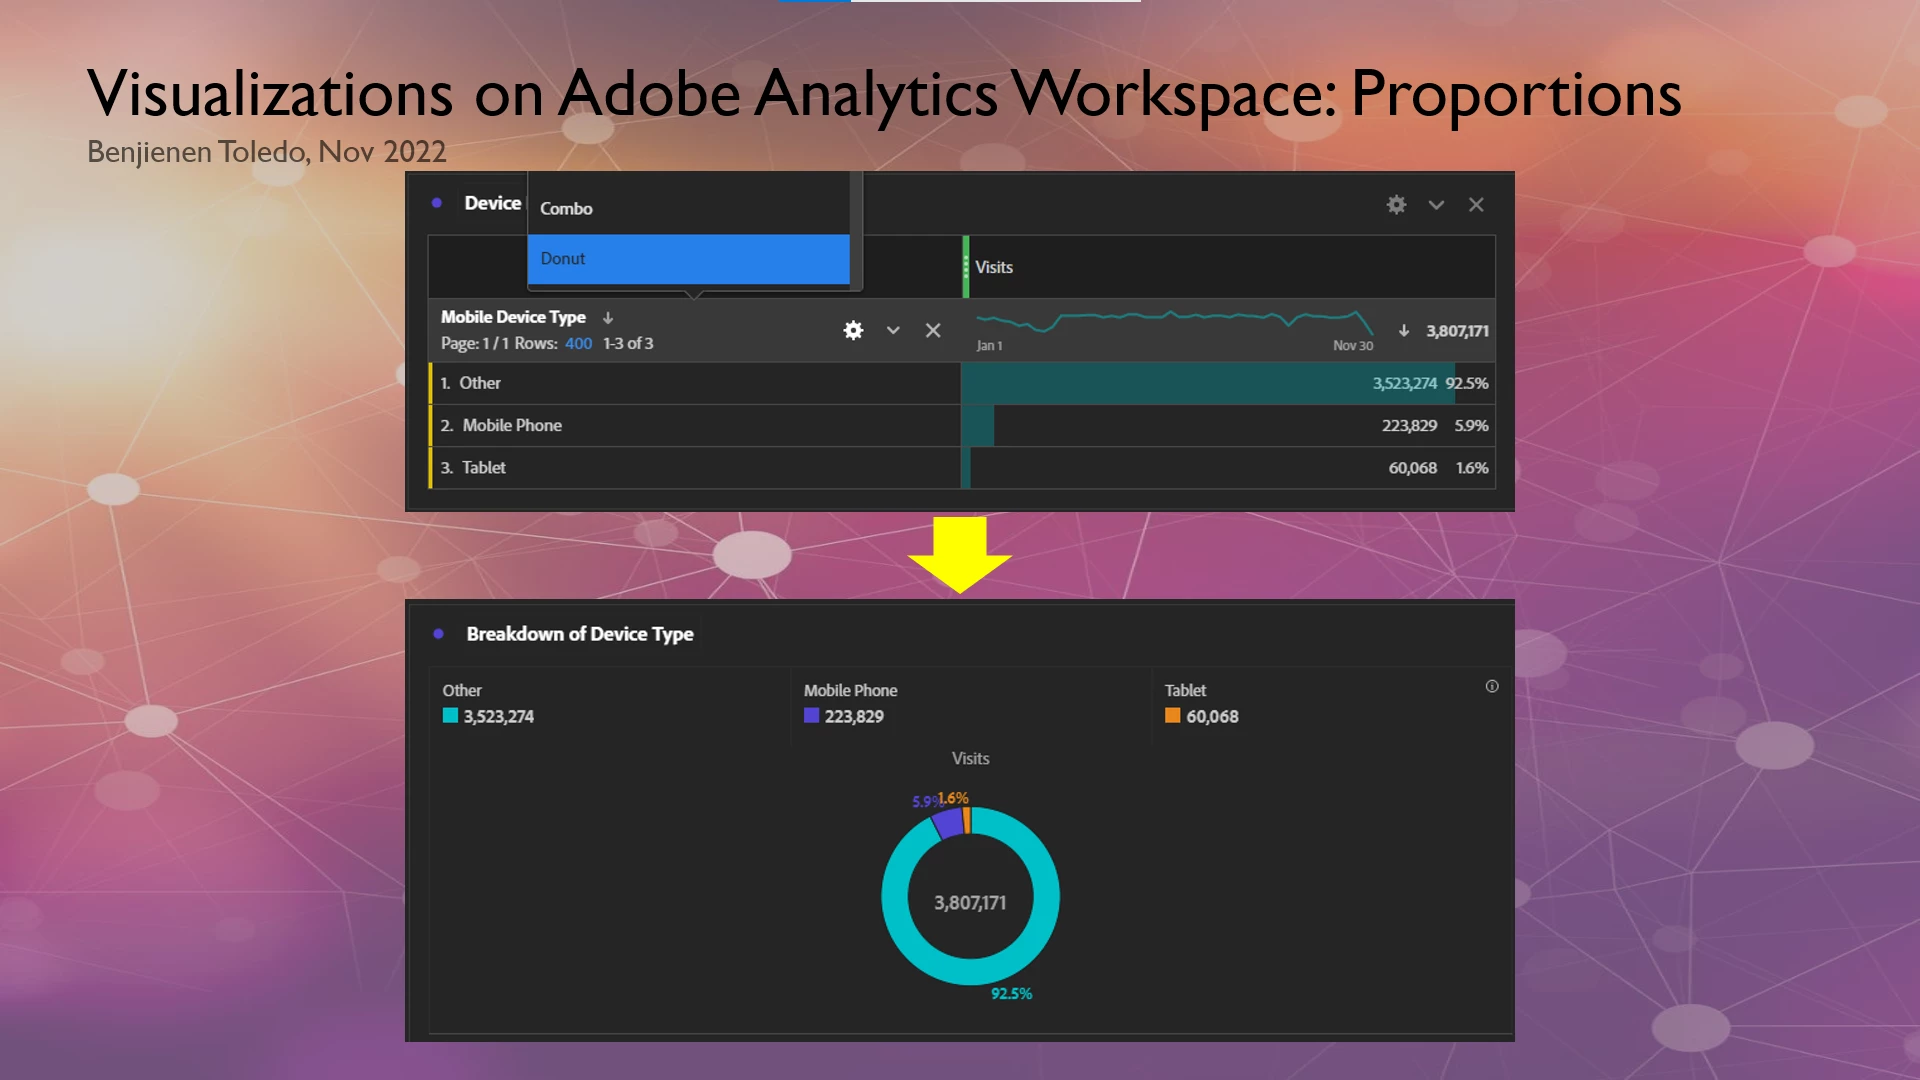Collapse freeform table via chevron

pyautogui.click(x=893, y=330)
